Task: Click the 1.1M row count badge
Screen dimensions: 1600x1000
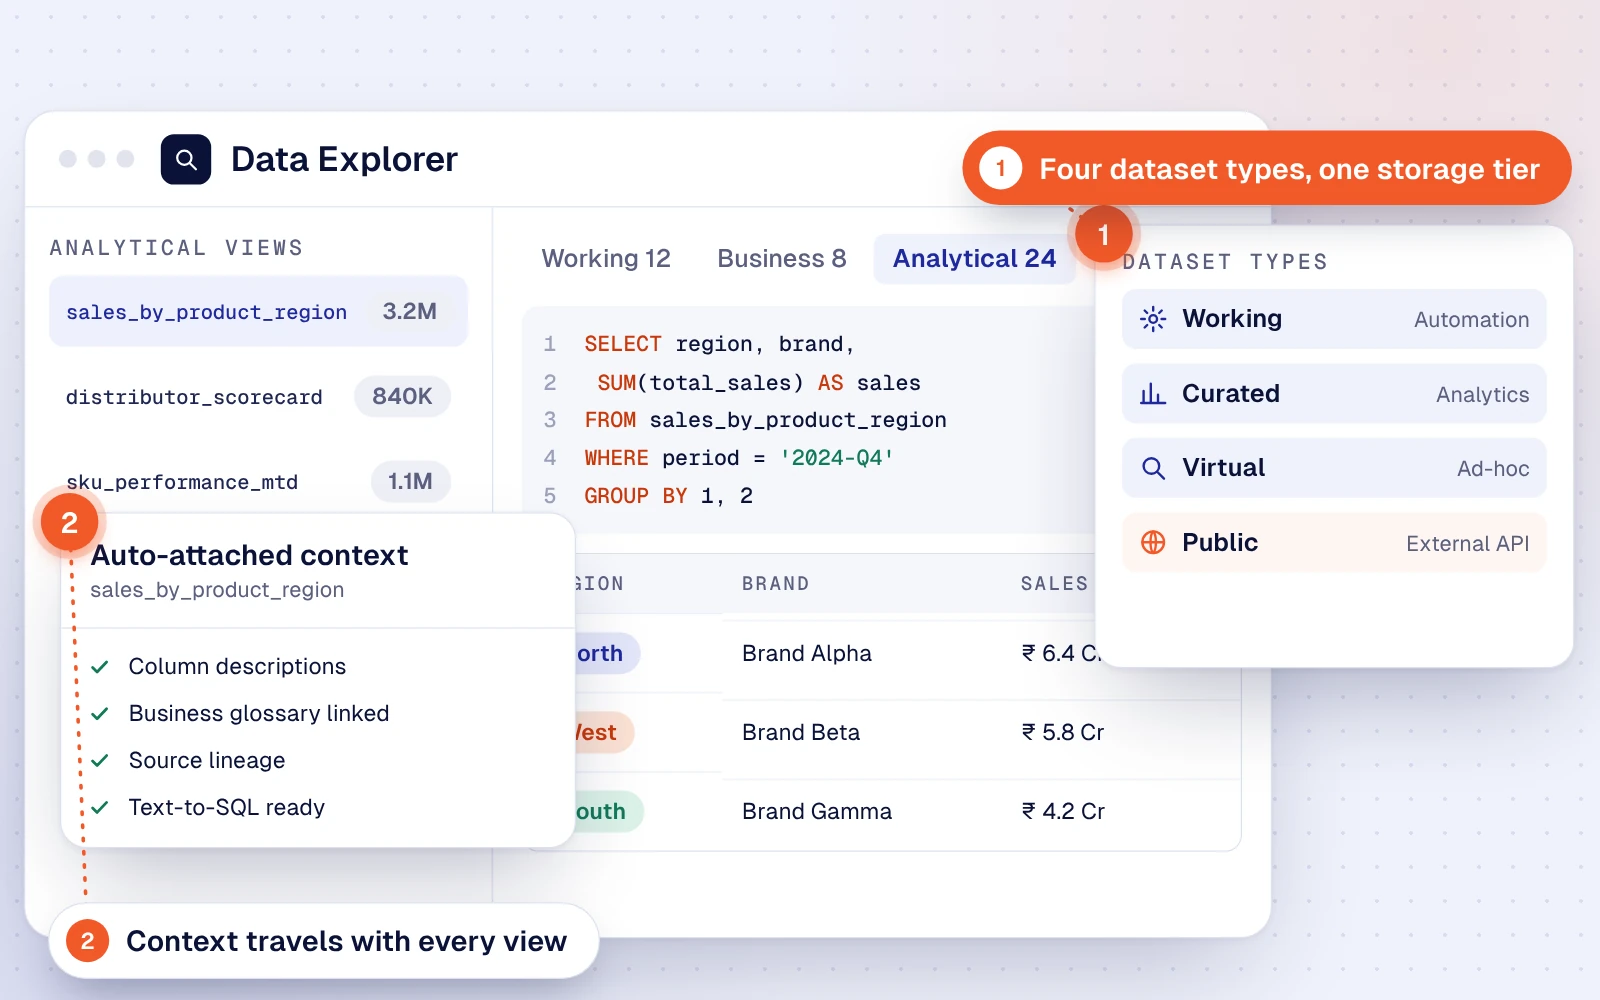Action: (410, 482)
